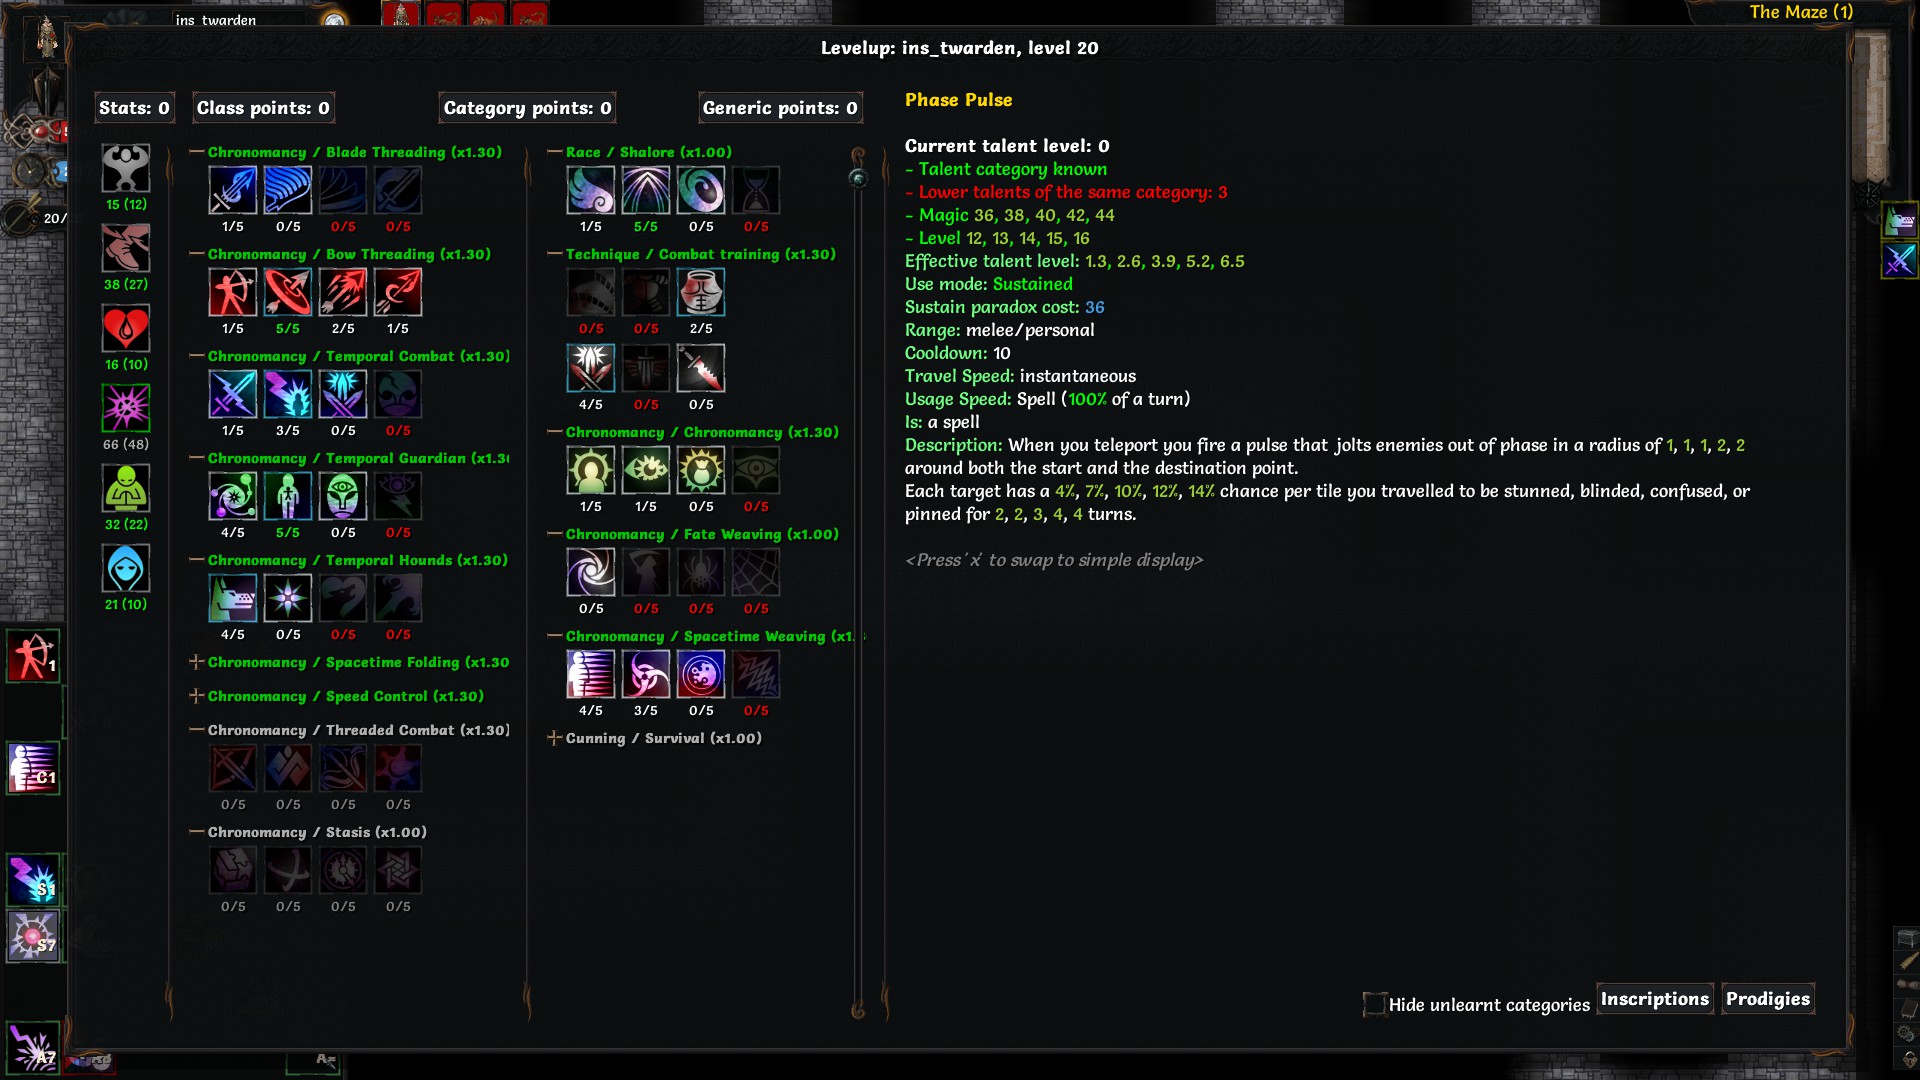The image size is (1920, 1080).
Task: Click the Magic stat icon showing 66 (48)
Action: [126, 408]
